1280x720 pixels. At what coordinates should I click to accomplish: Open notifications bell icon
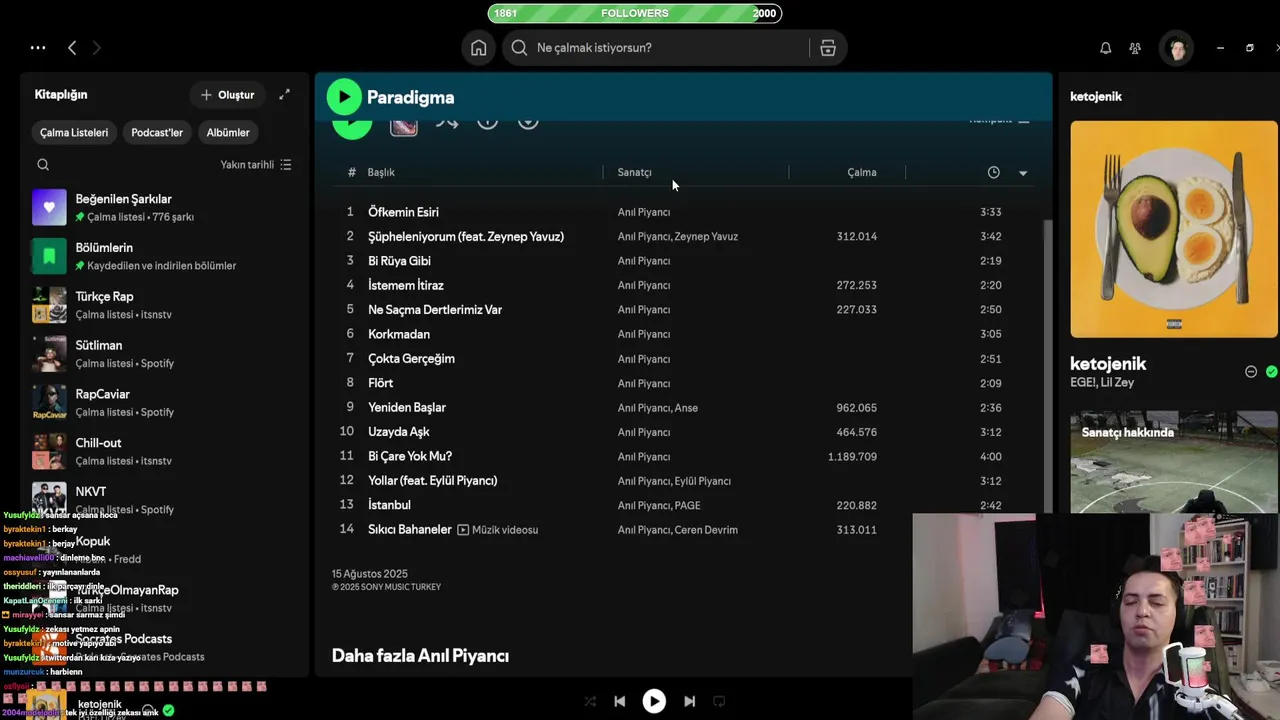pos(1106,48)
